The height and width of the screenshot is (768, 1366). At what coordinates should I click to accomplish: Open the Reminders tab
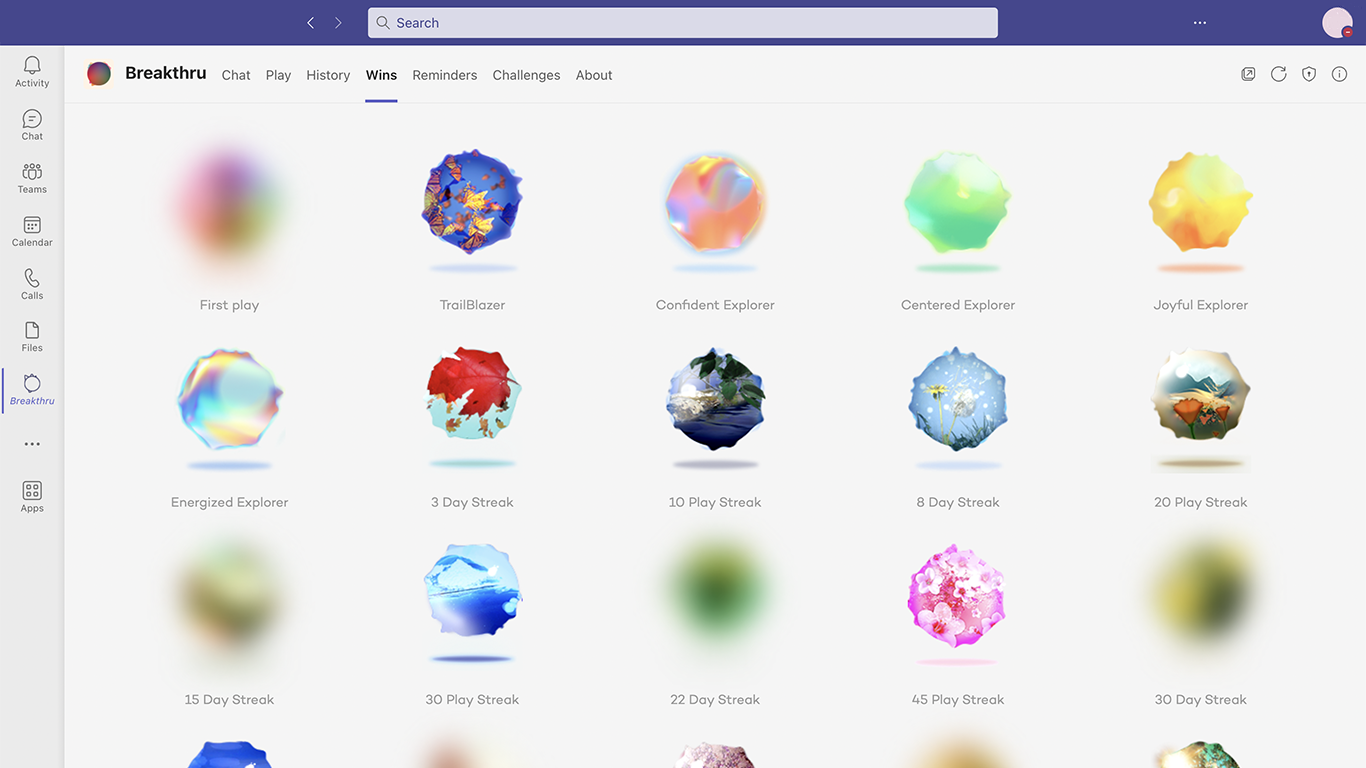(x=444, y=75)
